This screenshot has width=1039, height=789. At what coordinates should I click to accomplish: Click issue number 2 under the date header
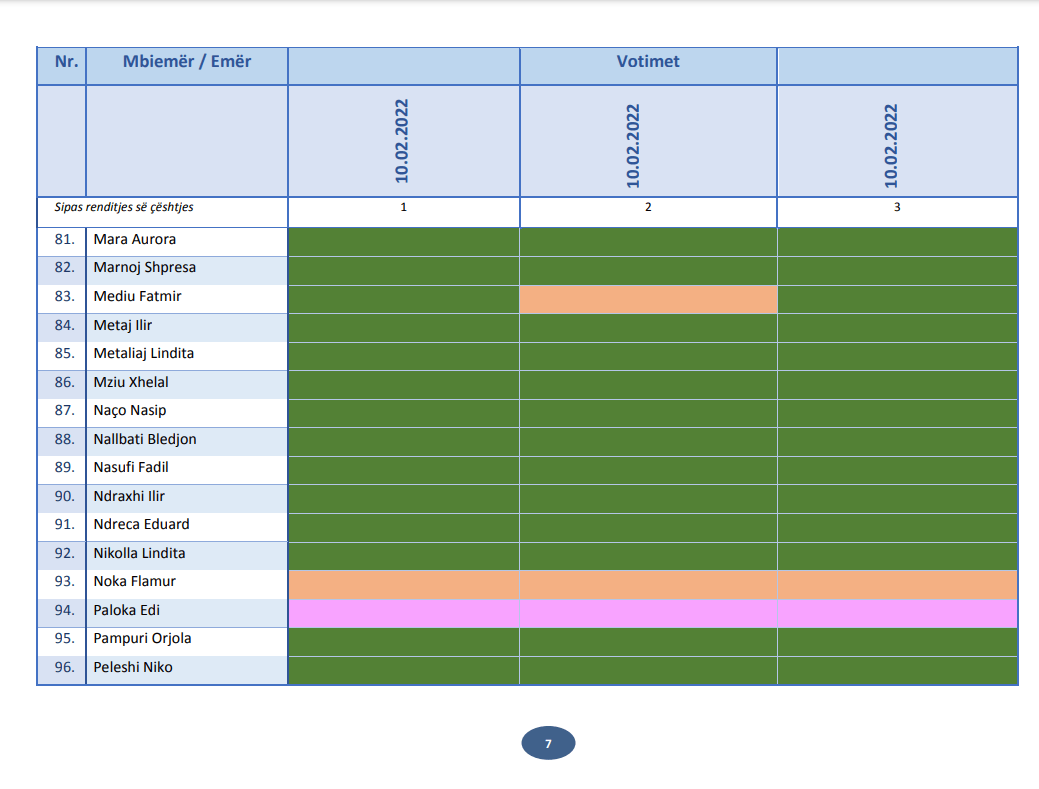648,208
